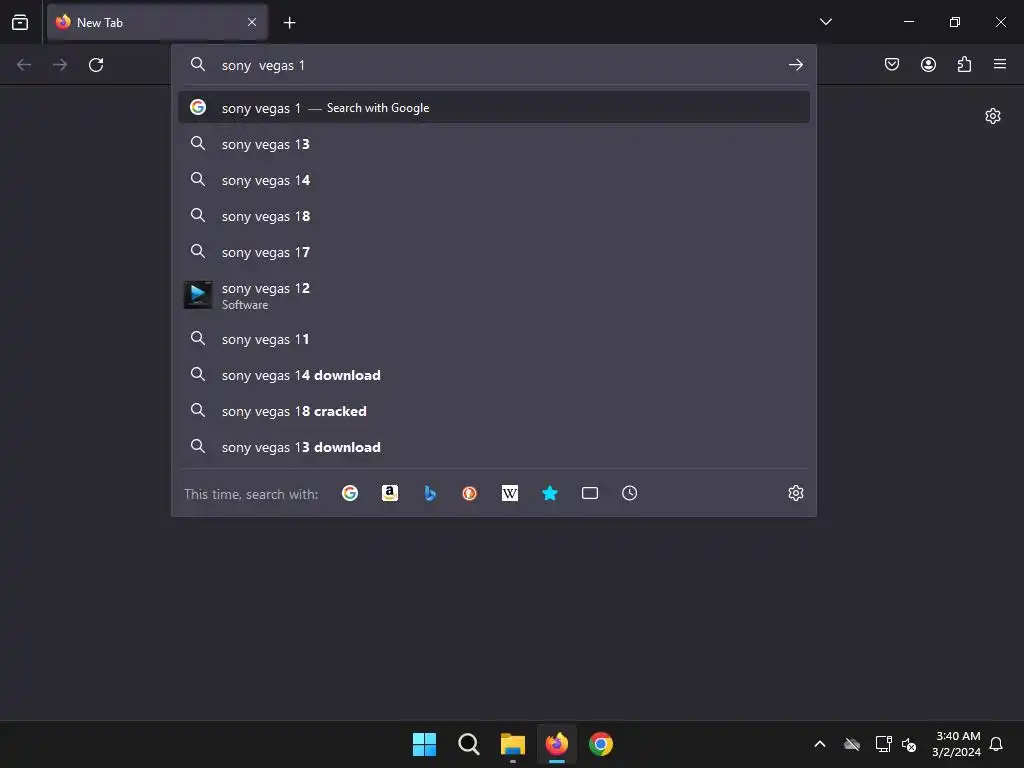Click the address bar search field

tap(496, 65)
